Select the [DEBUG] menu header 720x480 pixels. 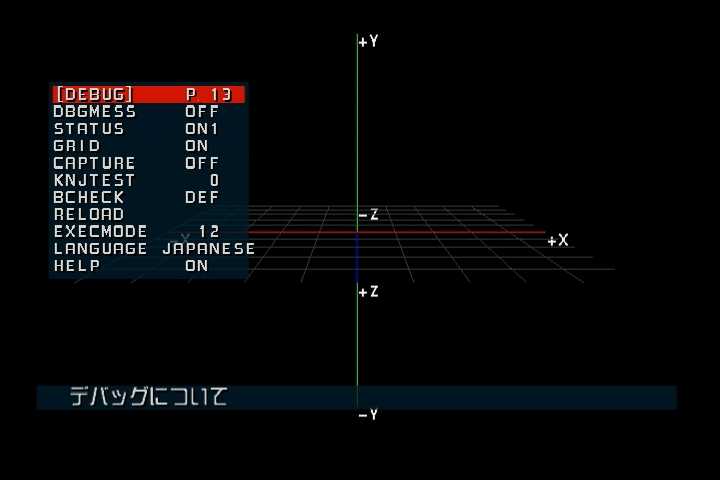95,95
